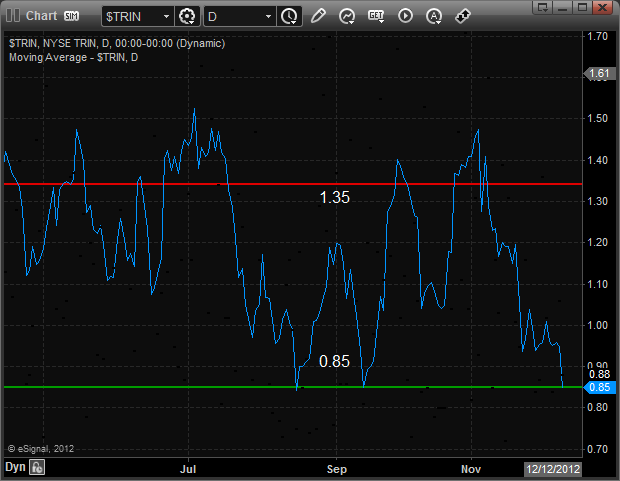Click the 1.50 price axis label

[597, 118]
